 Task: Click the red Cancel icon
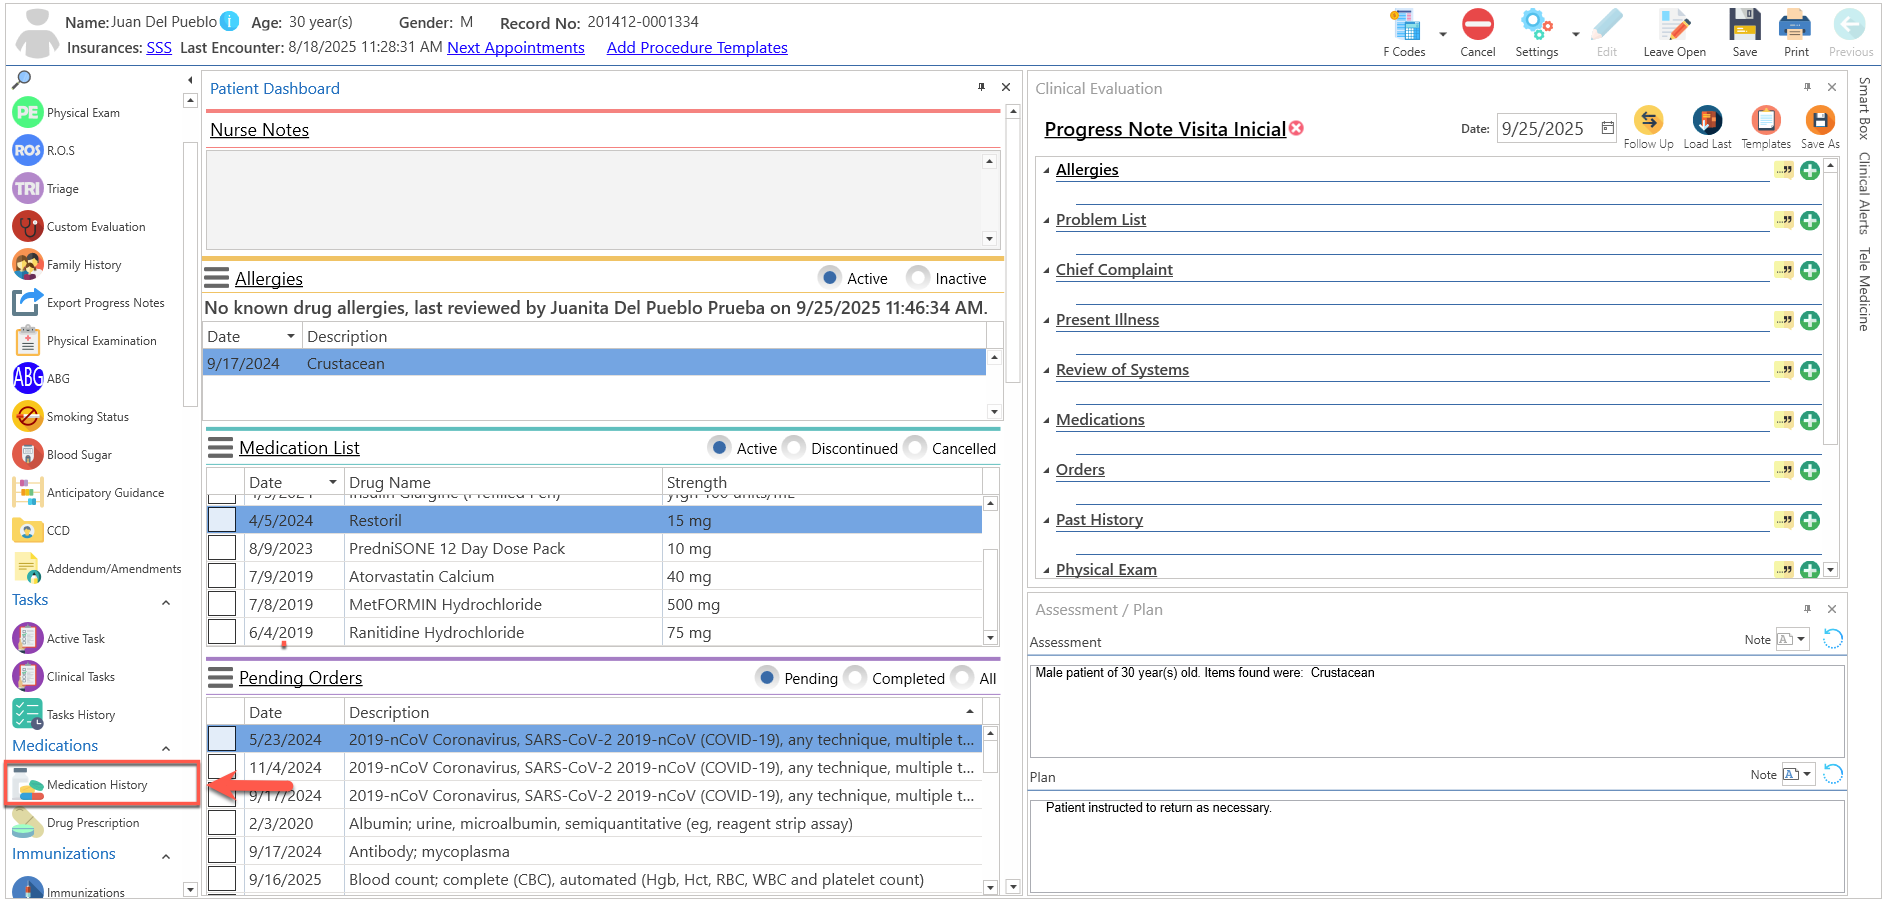(1477, 25)
